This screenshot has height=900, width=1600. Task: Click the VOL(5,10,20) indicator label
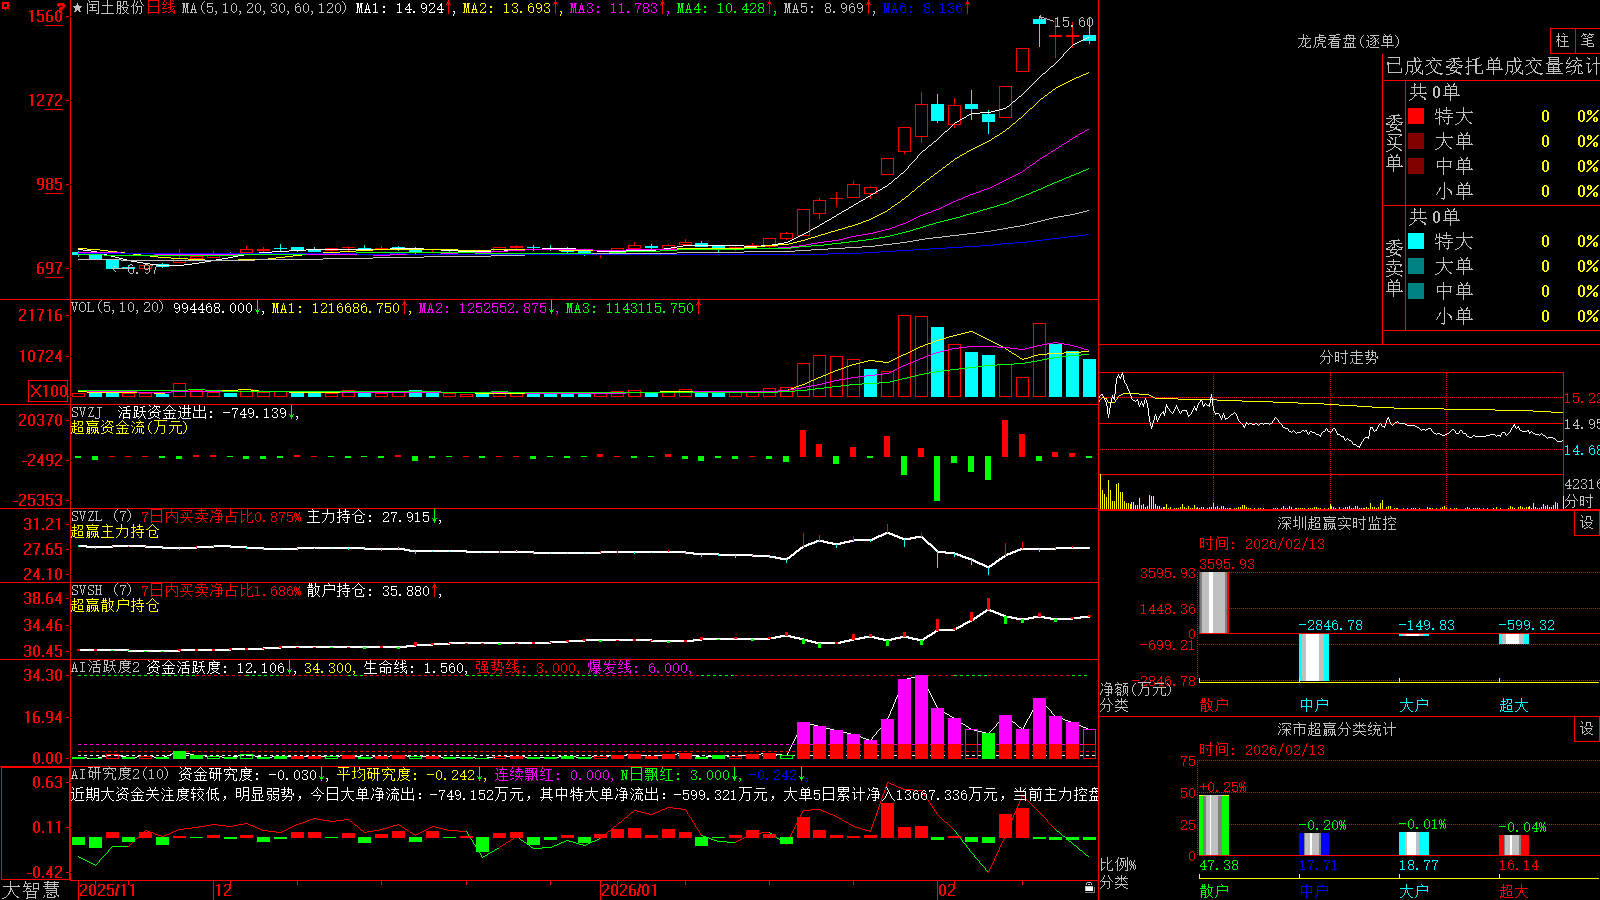tap(117, 308)
